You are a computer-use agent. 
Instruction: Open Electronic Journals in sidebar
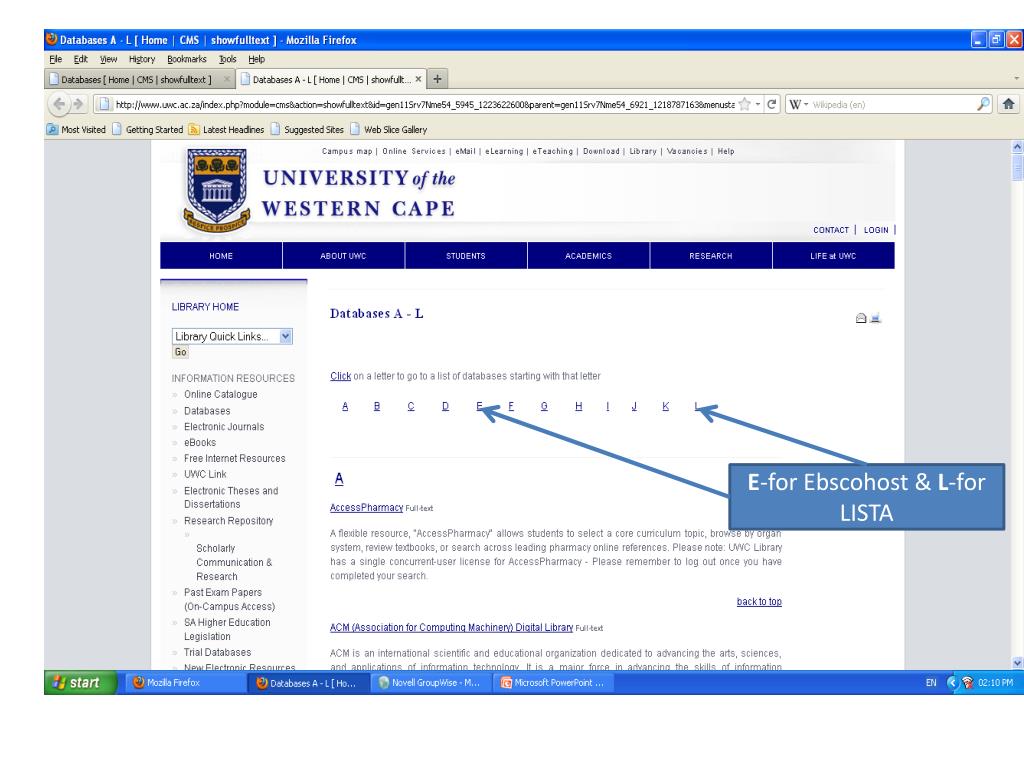[224, 426]
